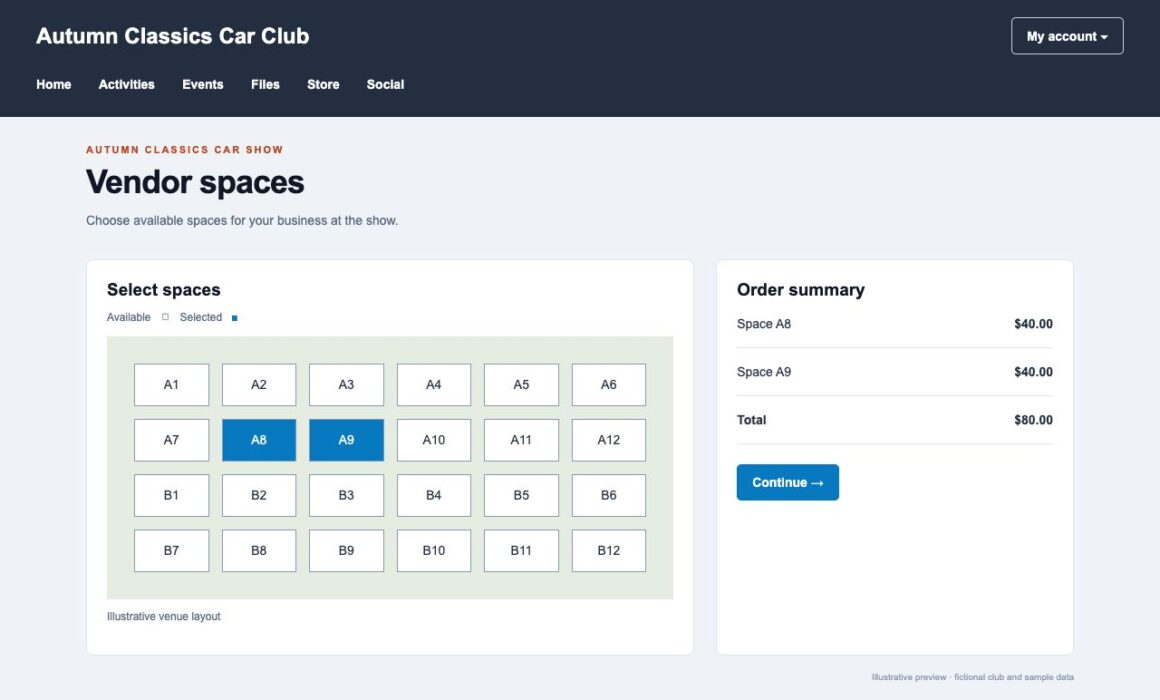This screenshot has height=700, width=1160.
Task: Click the Available legend square
Action: pyautogui.click(x=165, y=317)
